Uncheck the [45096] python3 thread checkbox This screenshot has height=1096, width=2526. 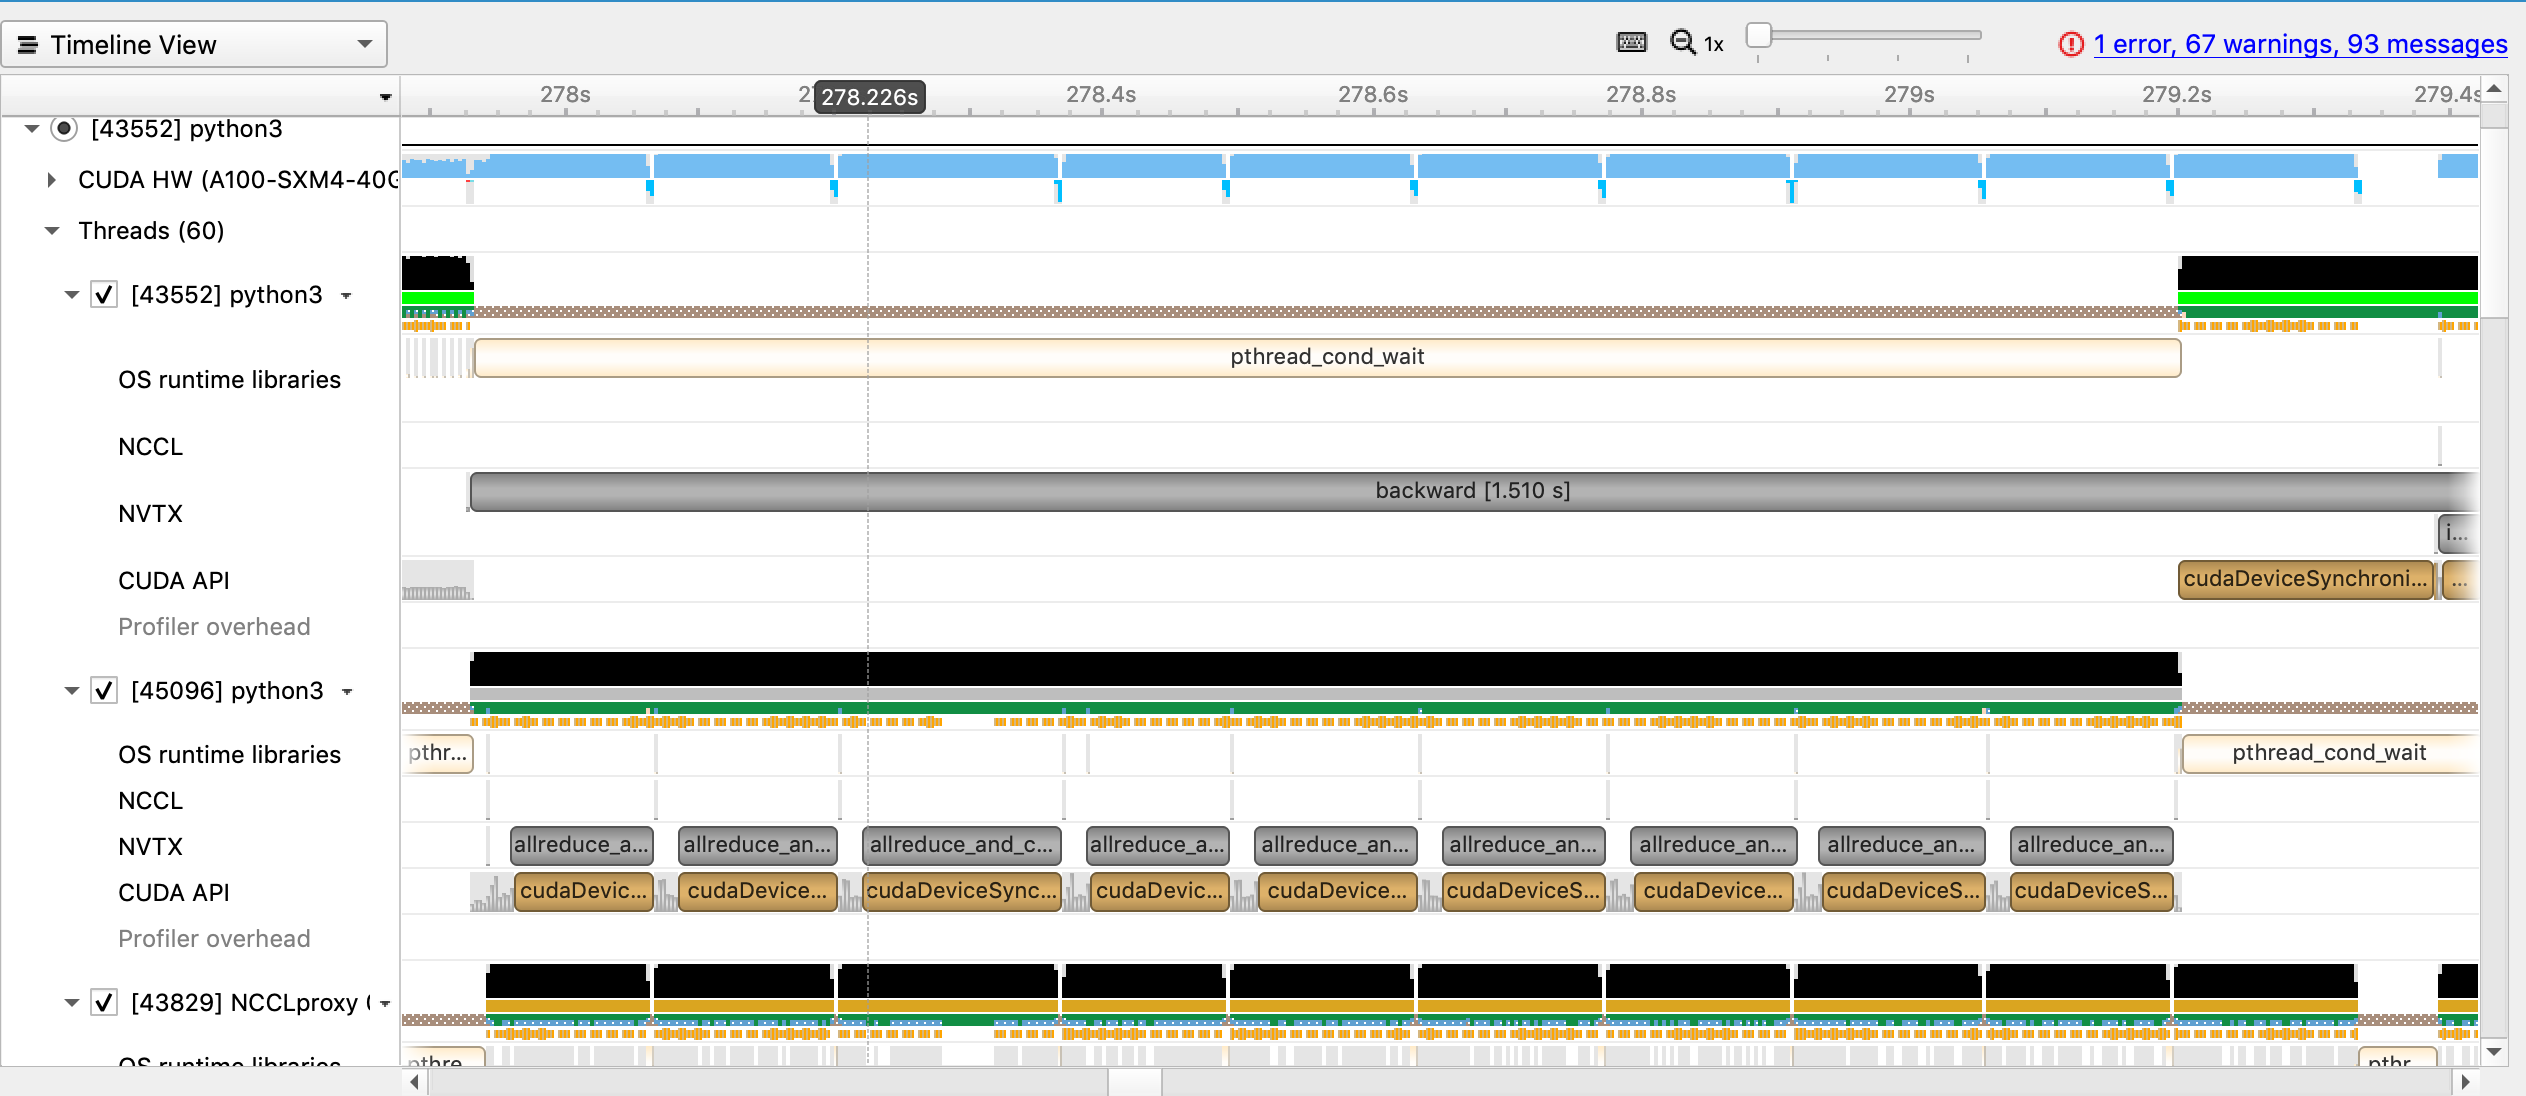pyautogui.click(x=103, y=690)
